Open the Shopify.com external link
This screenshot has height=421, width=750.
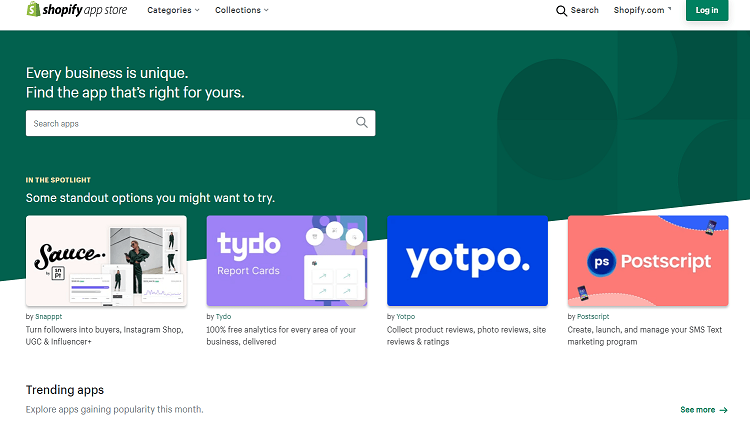(x=642, y=10)
